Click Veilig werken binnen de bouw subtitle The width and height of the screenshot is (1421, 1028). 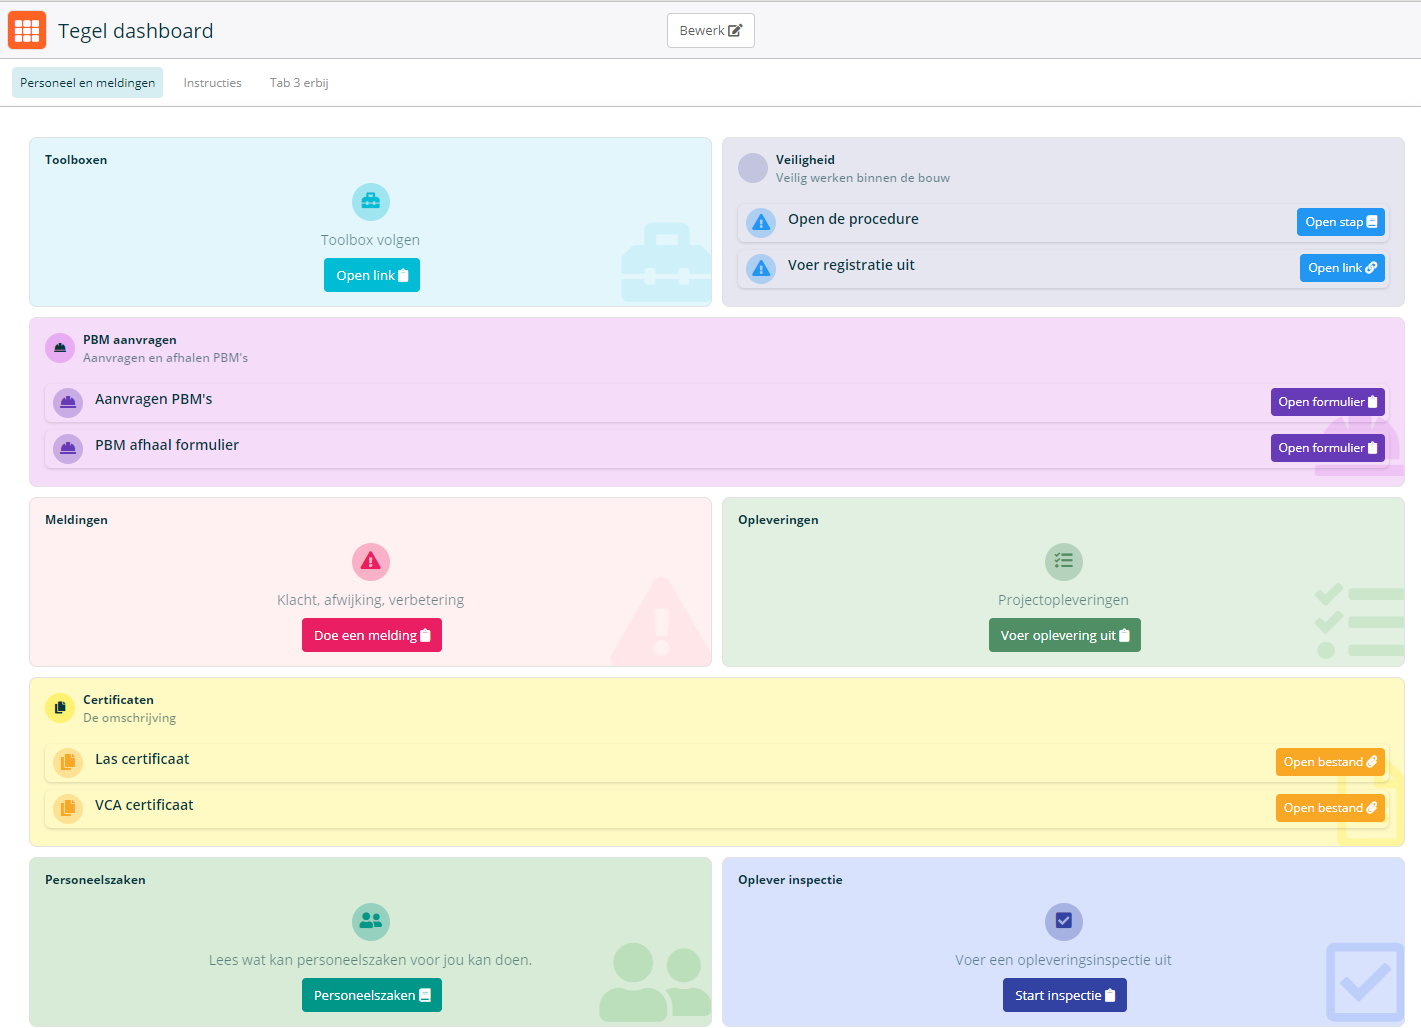click(863, 178)
